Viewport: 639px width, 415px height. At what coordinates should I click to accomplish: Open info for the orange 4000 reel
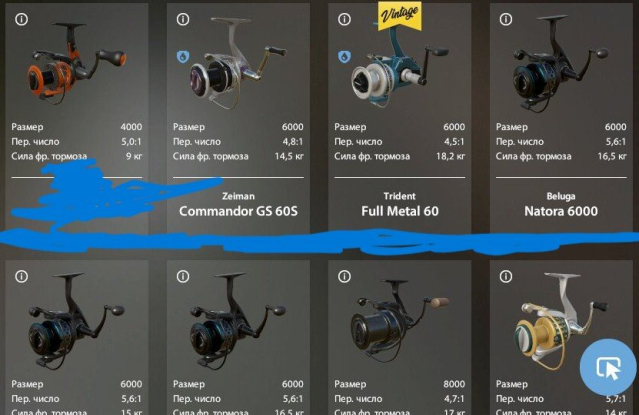(21, 19)
